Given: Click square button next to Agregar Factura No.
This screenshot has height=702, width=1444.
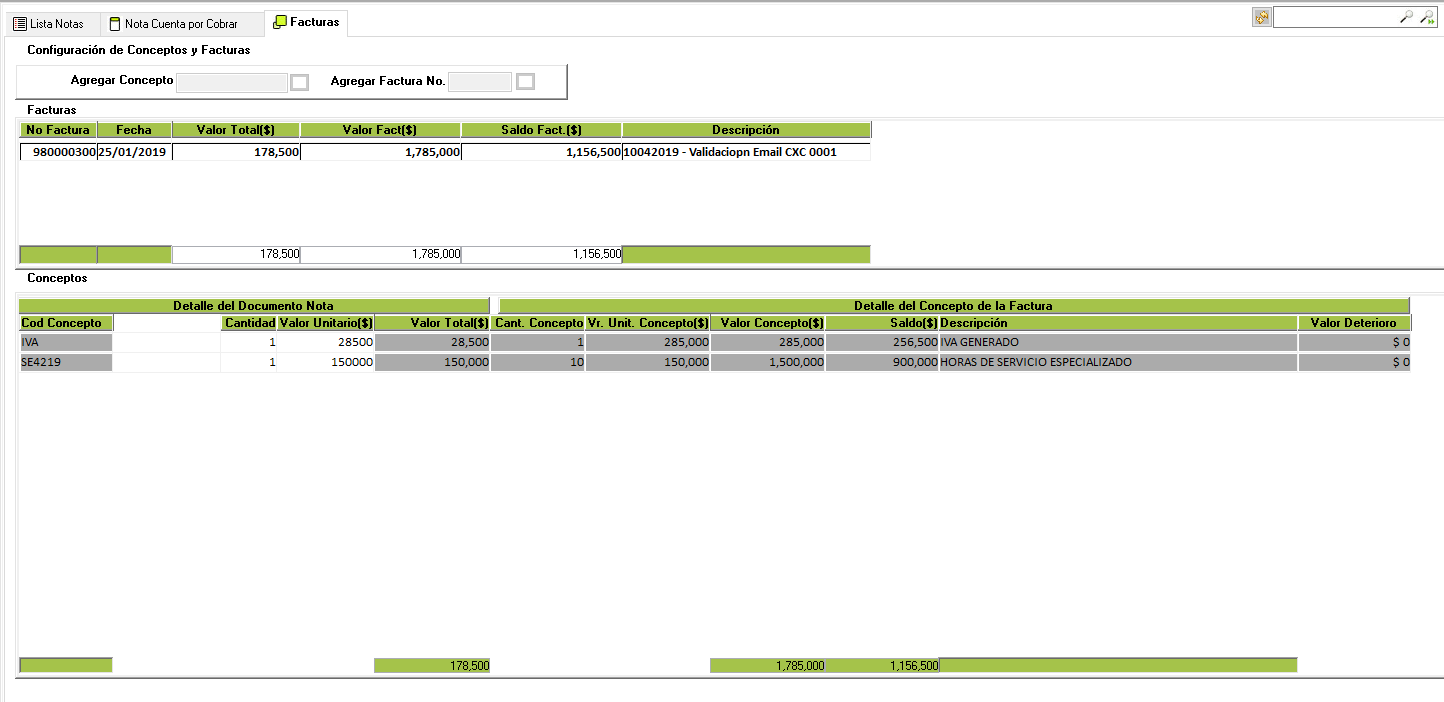Looking at the screenshot, I should [525, 82].
